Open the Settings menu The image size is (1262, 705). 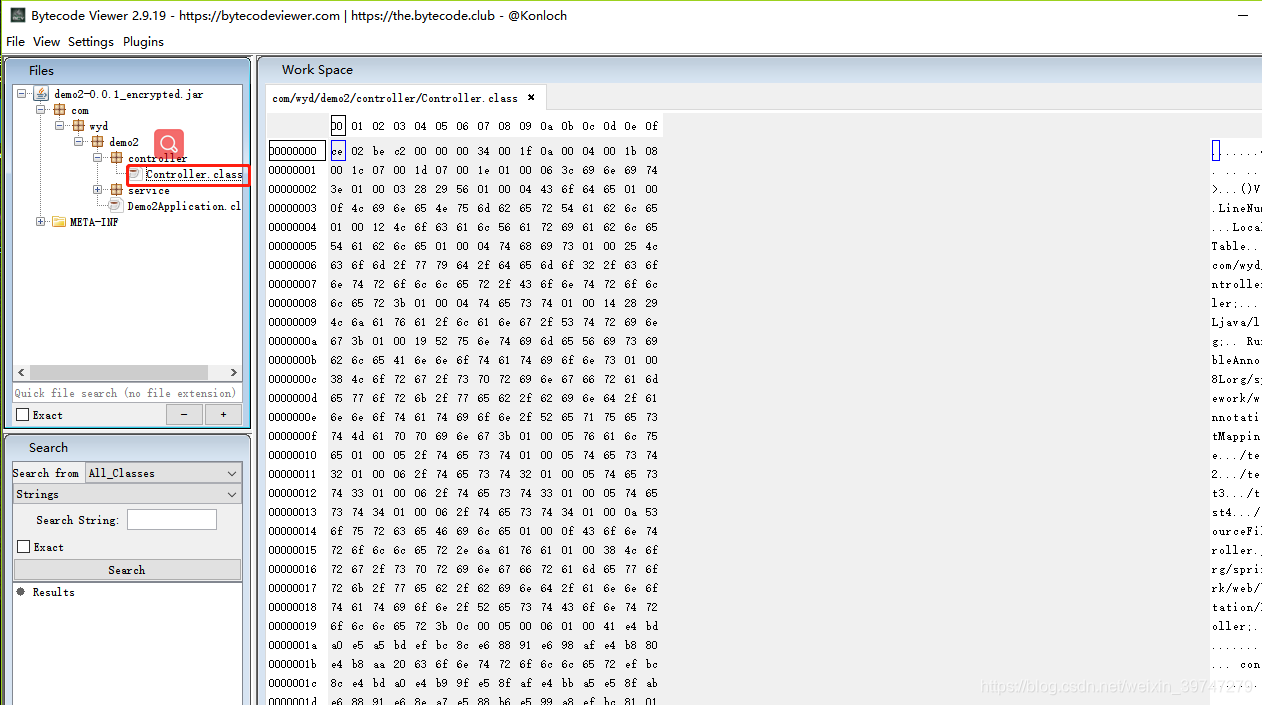(x=91, y=41)
